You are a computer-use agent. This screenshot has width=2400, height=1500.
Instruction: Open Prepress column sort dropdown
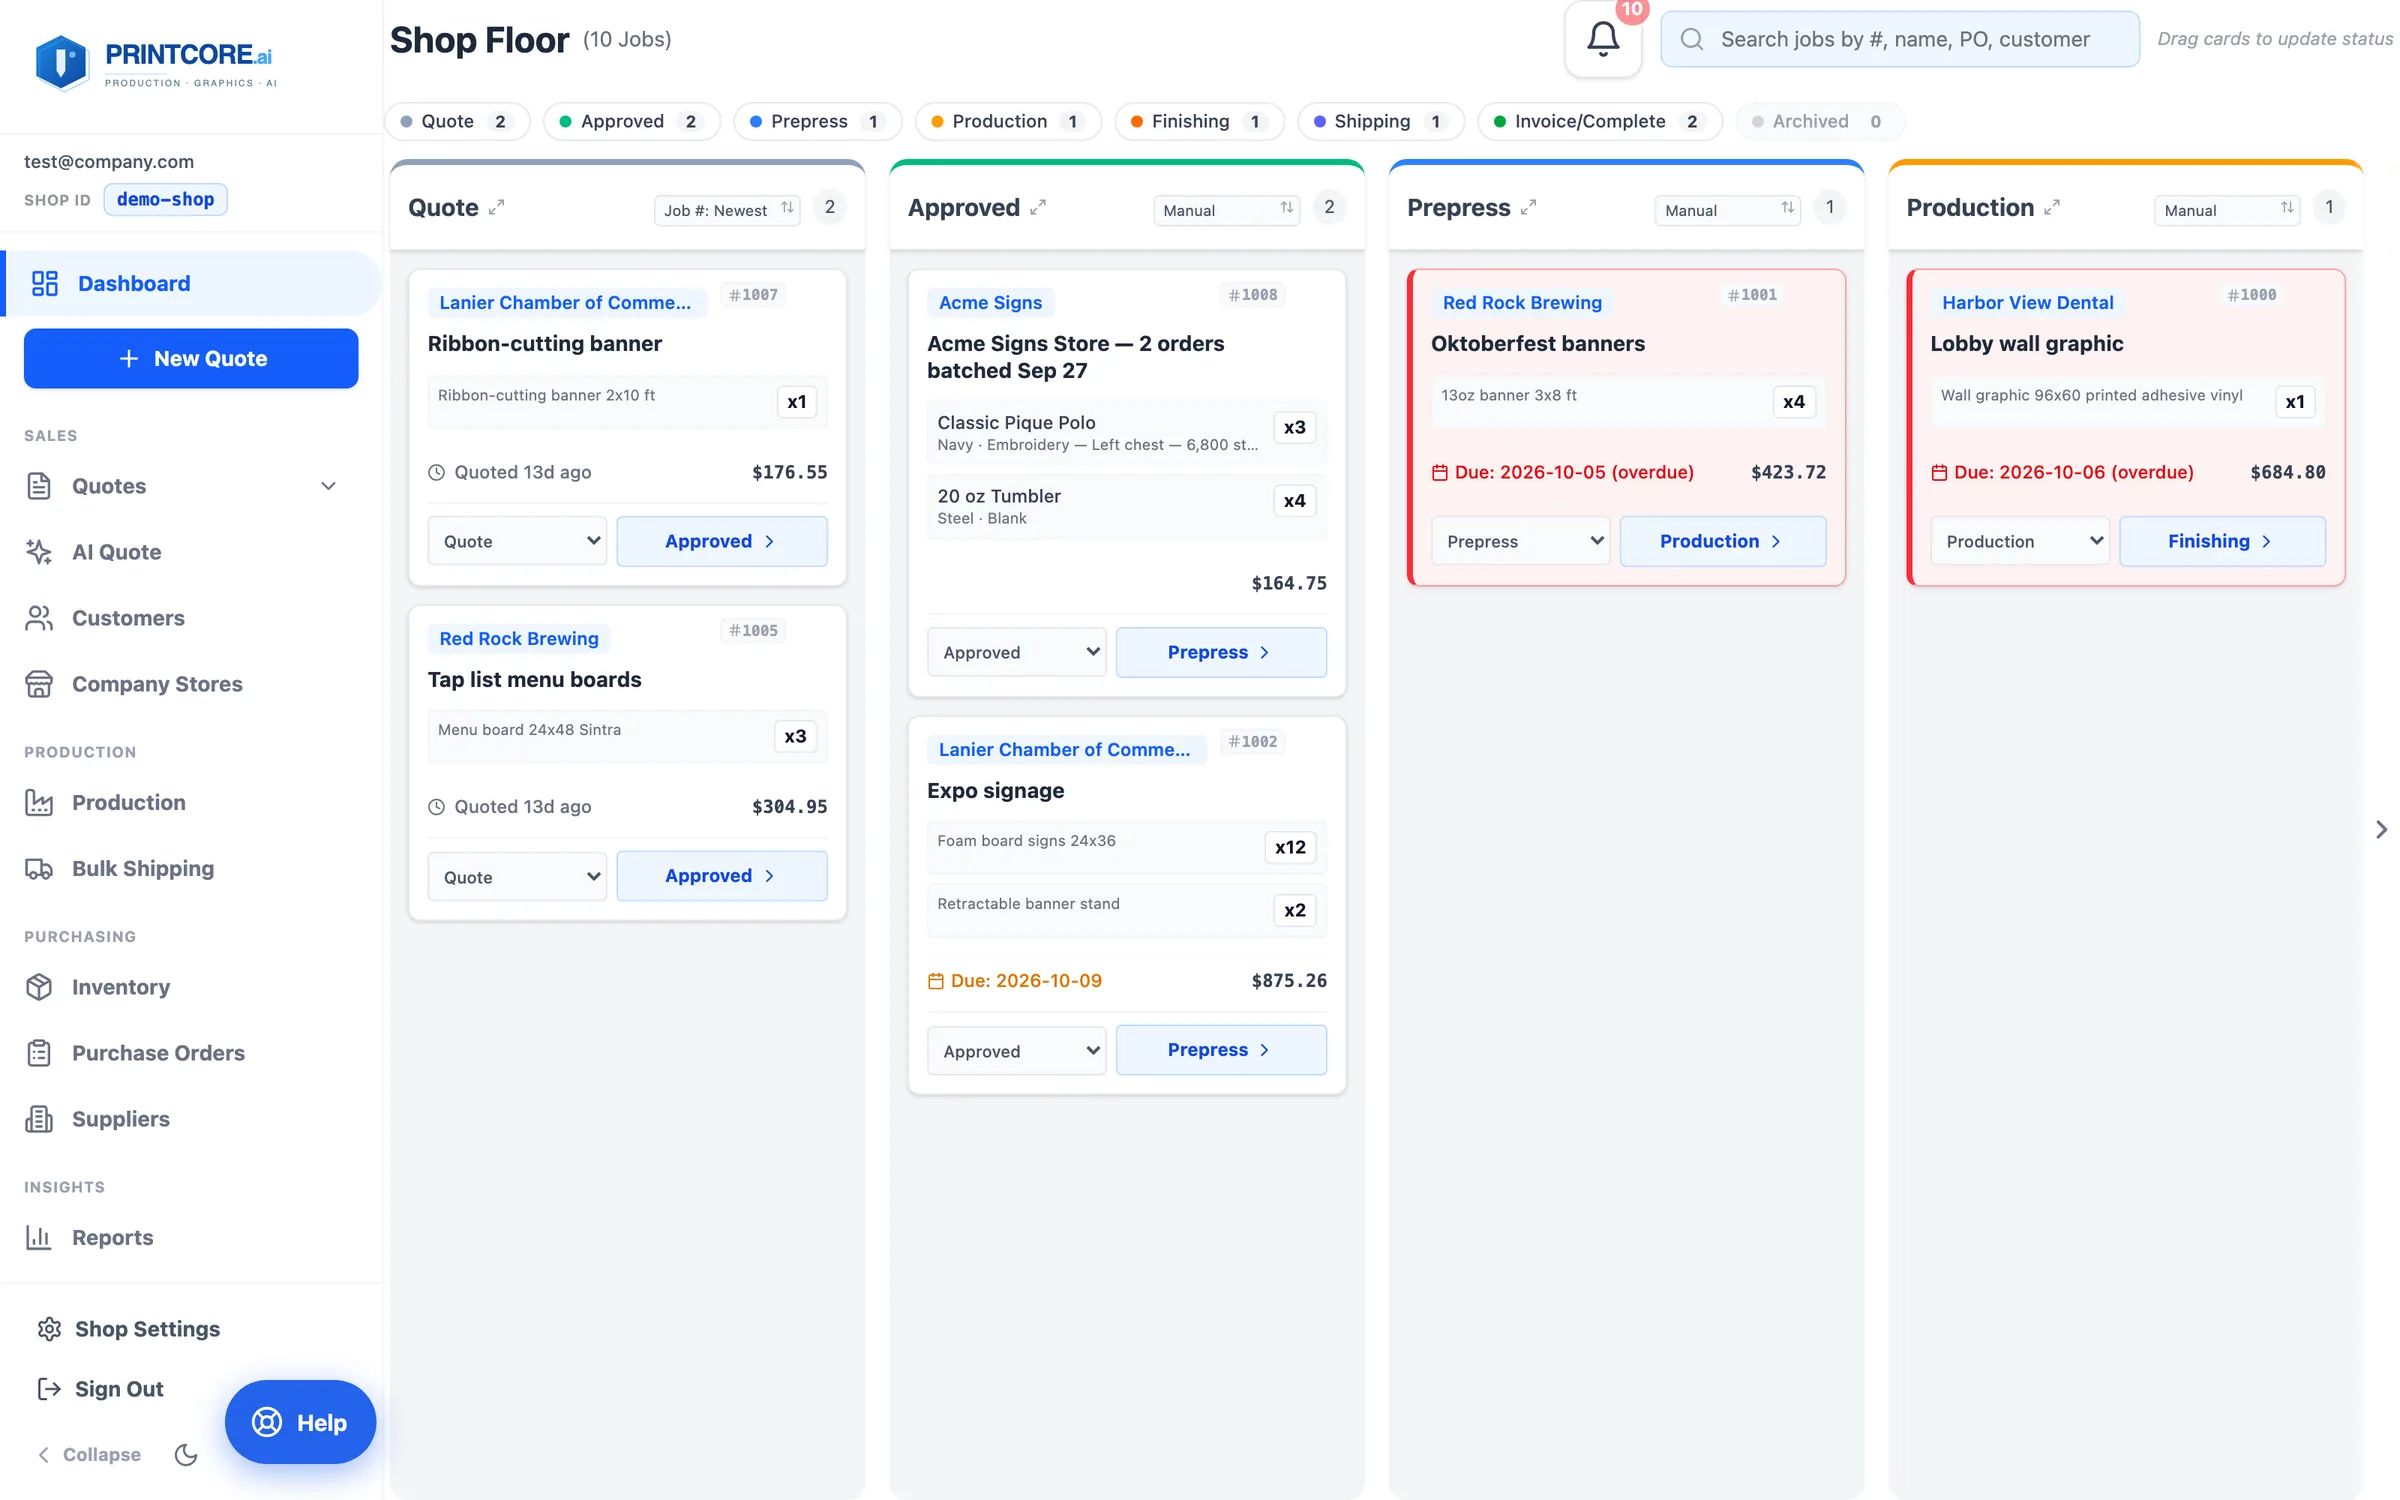1727,209
